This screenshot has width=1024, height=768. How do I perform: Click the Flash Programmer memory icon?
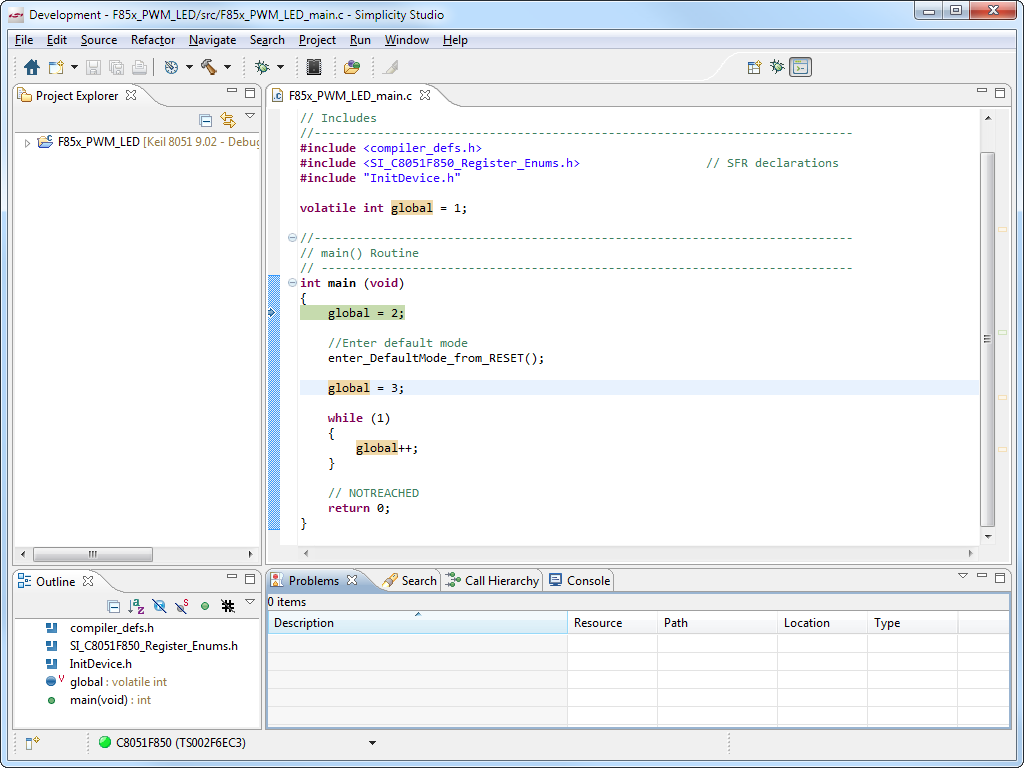click(314, 67)
